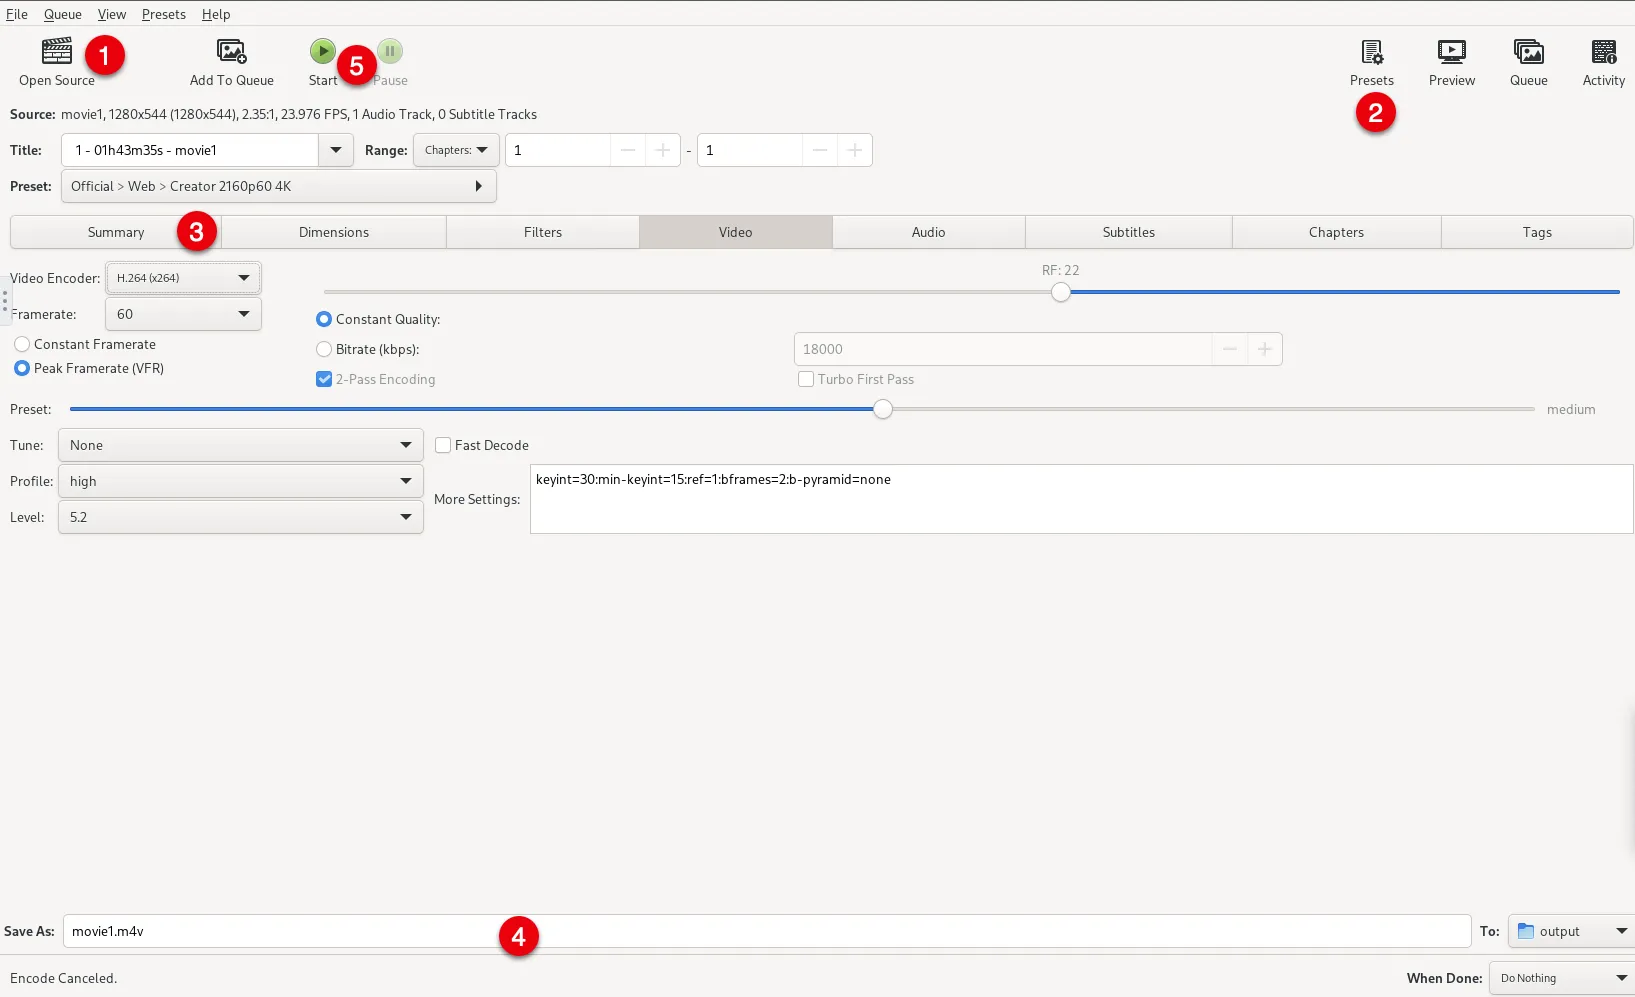Decrease the bitrate value
The height and width of the screenshot is (997, 1635).
coord(1230,349)
